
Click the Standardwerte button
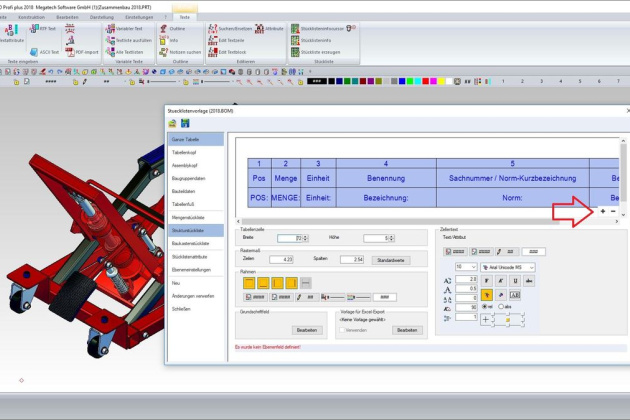(x=389, y=259)
